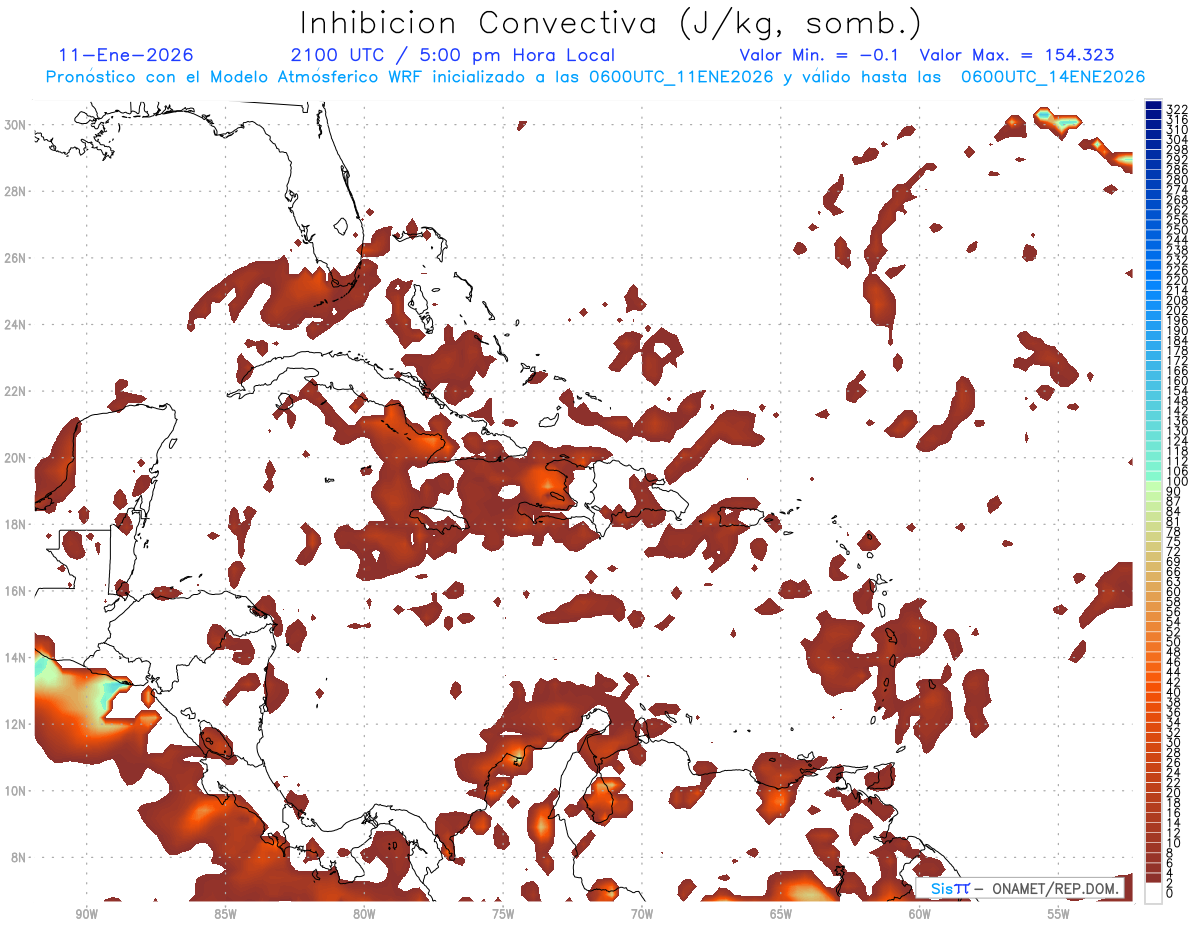The width and height of the screenshot is (1200, 927).
Task: Click the 16N latitude label
Action: pyautogui.click(x=17, y=591)
